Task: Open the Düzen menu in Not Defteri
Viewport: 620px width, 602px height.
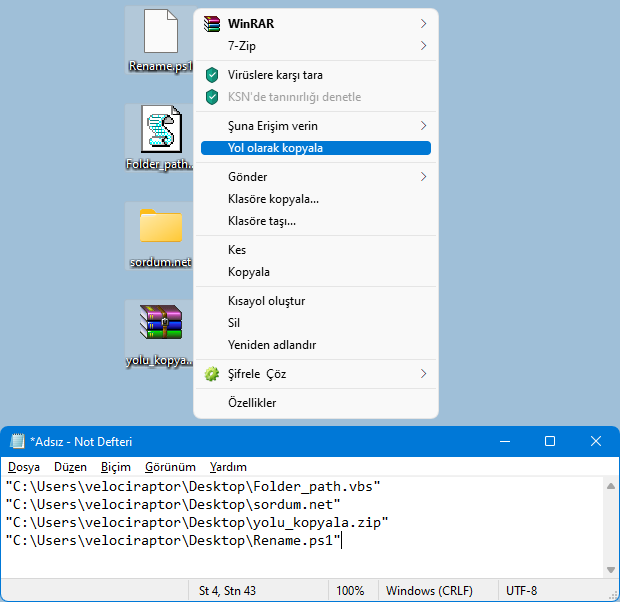Action: click(70, 467)
